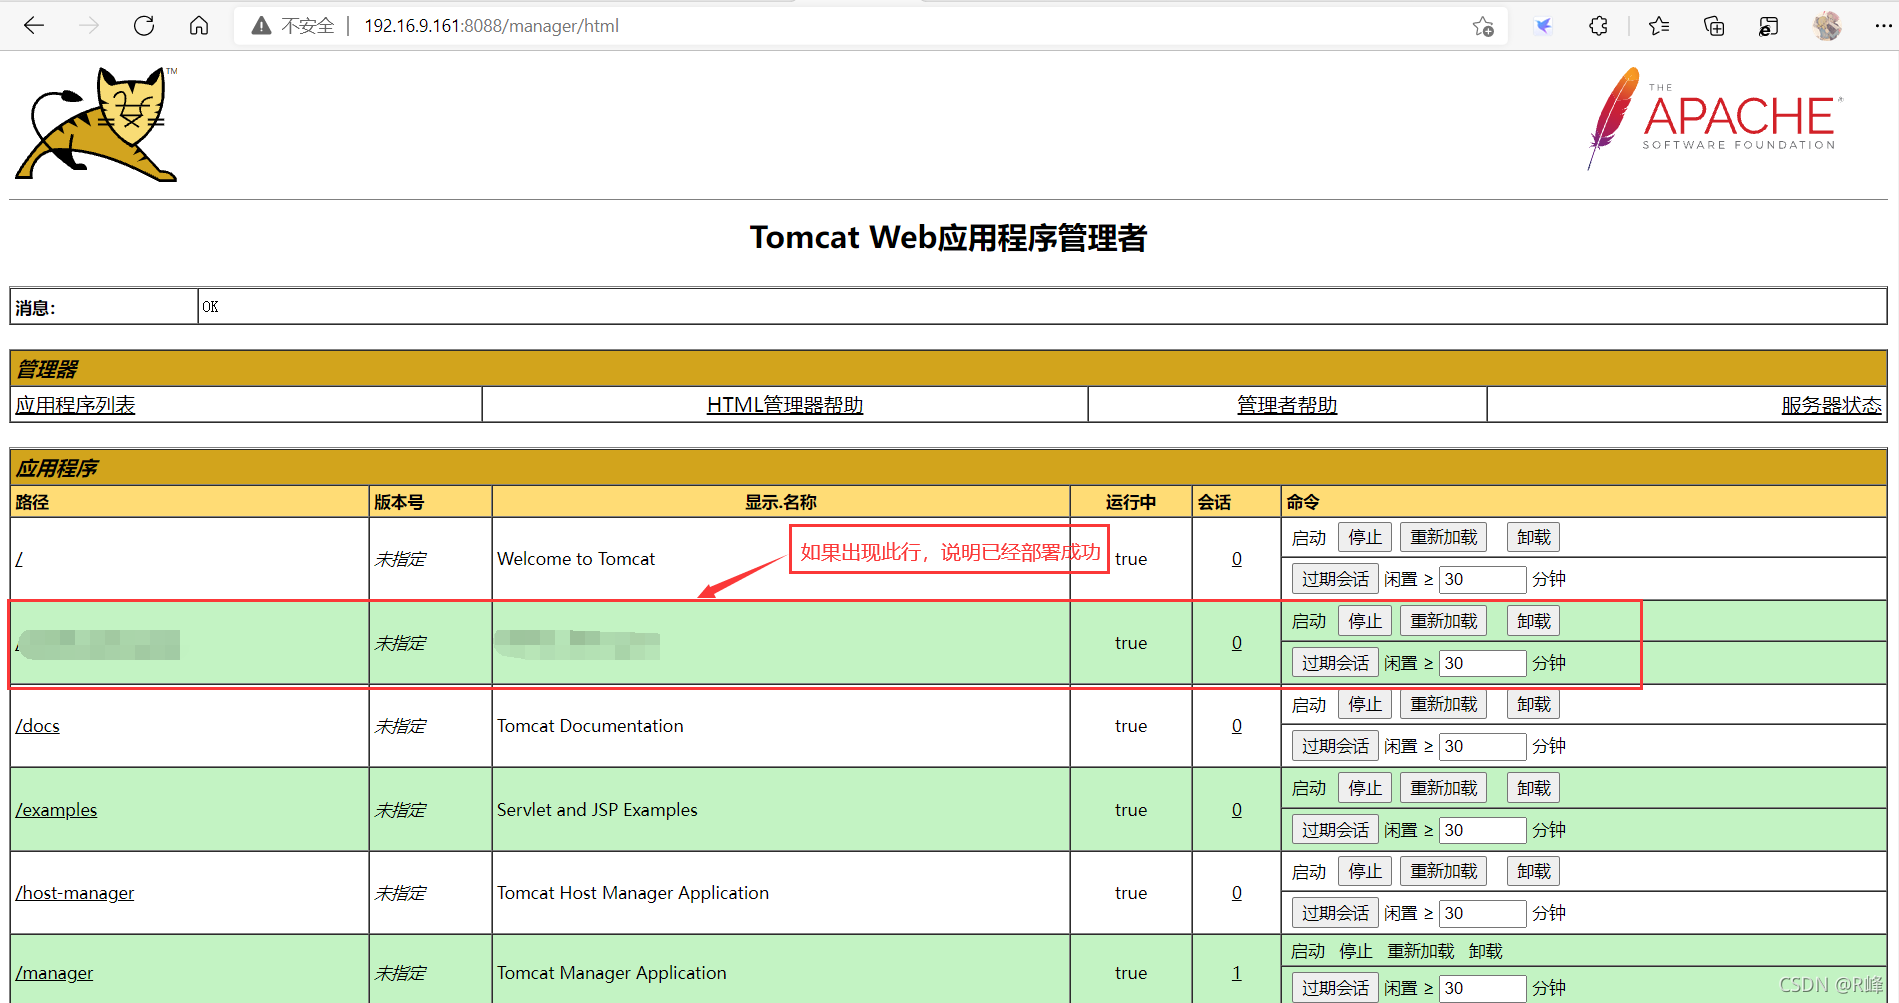Open the 应用程序列表 link

(x=74, y=404)
